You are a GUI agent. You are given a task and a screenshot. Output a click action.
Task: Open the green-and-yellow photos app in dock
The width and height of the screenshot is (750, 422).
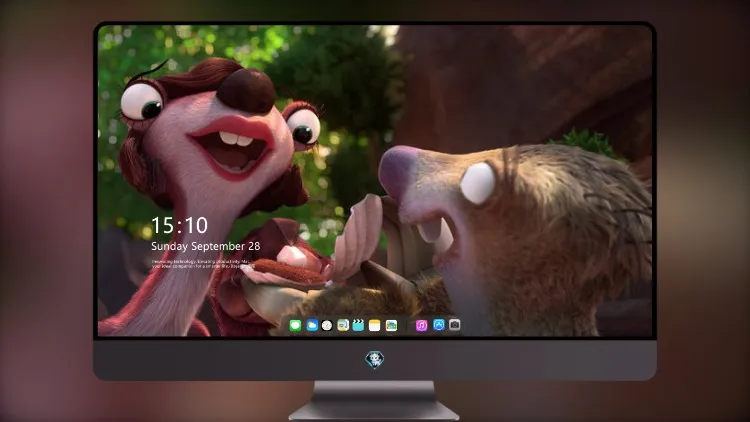click(x=391, y=326)
